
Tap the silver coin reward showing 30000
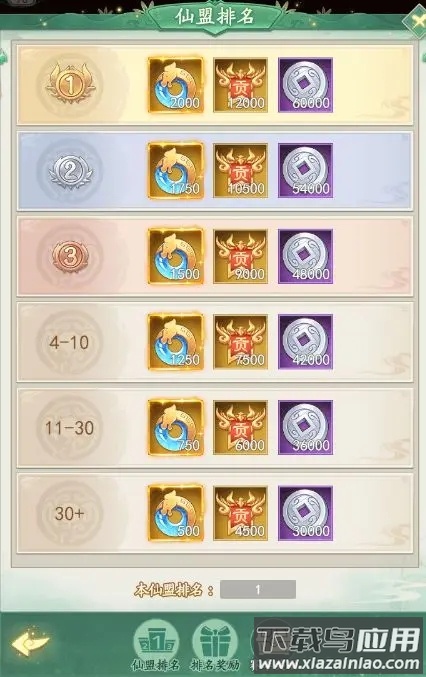[305, 513]
